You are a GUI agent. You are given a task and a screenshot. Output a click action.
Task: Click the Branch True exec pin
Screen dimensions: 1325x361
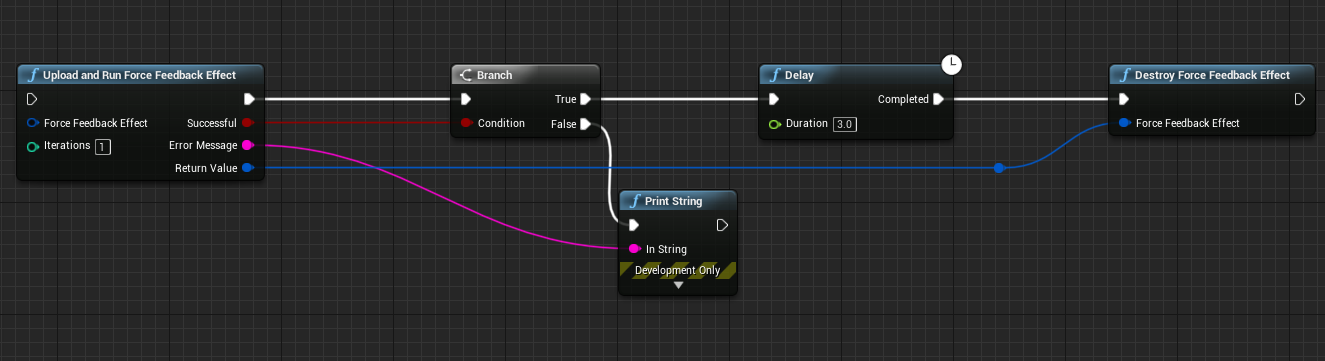[x=585, y=99]
